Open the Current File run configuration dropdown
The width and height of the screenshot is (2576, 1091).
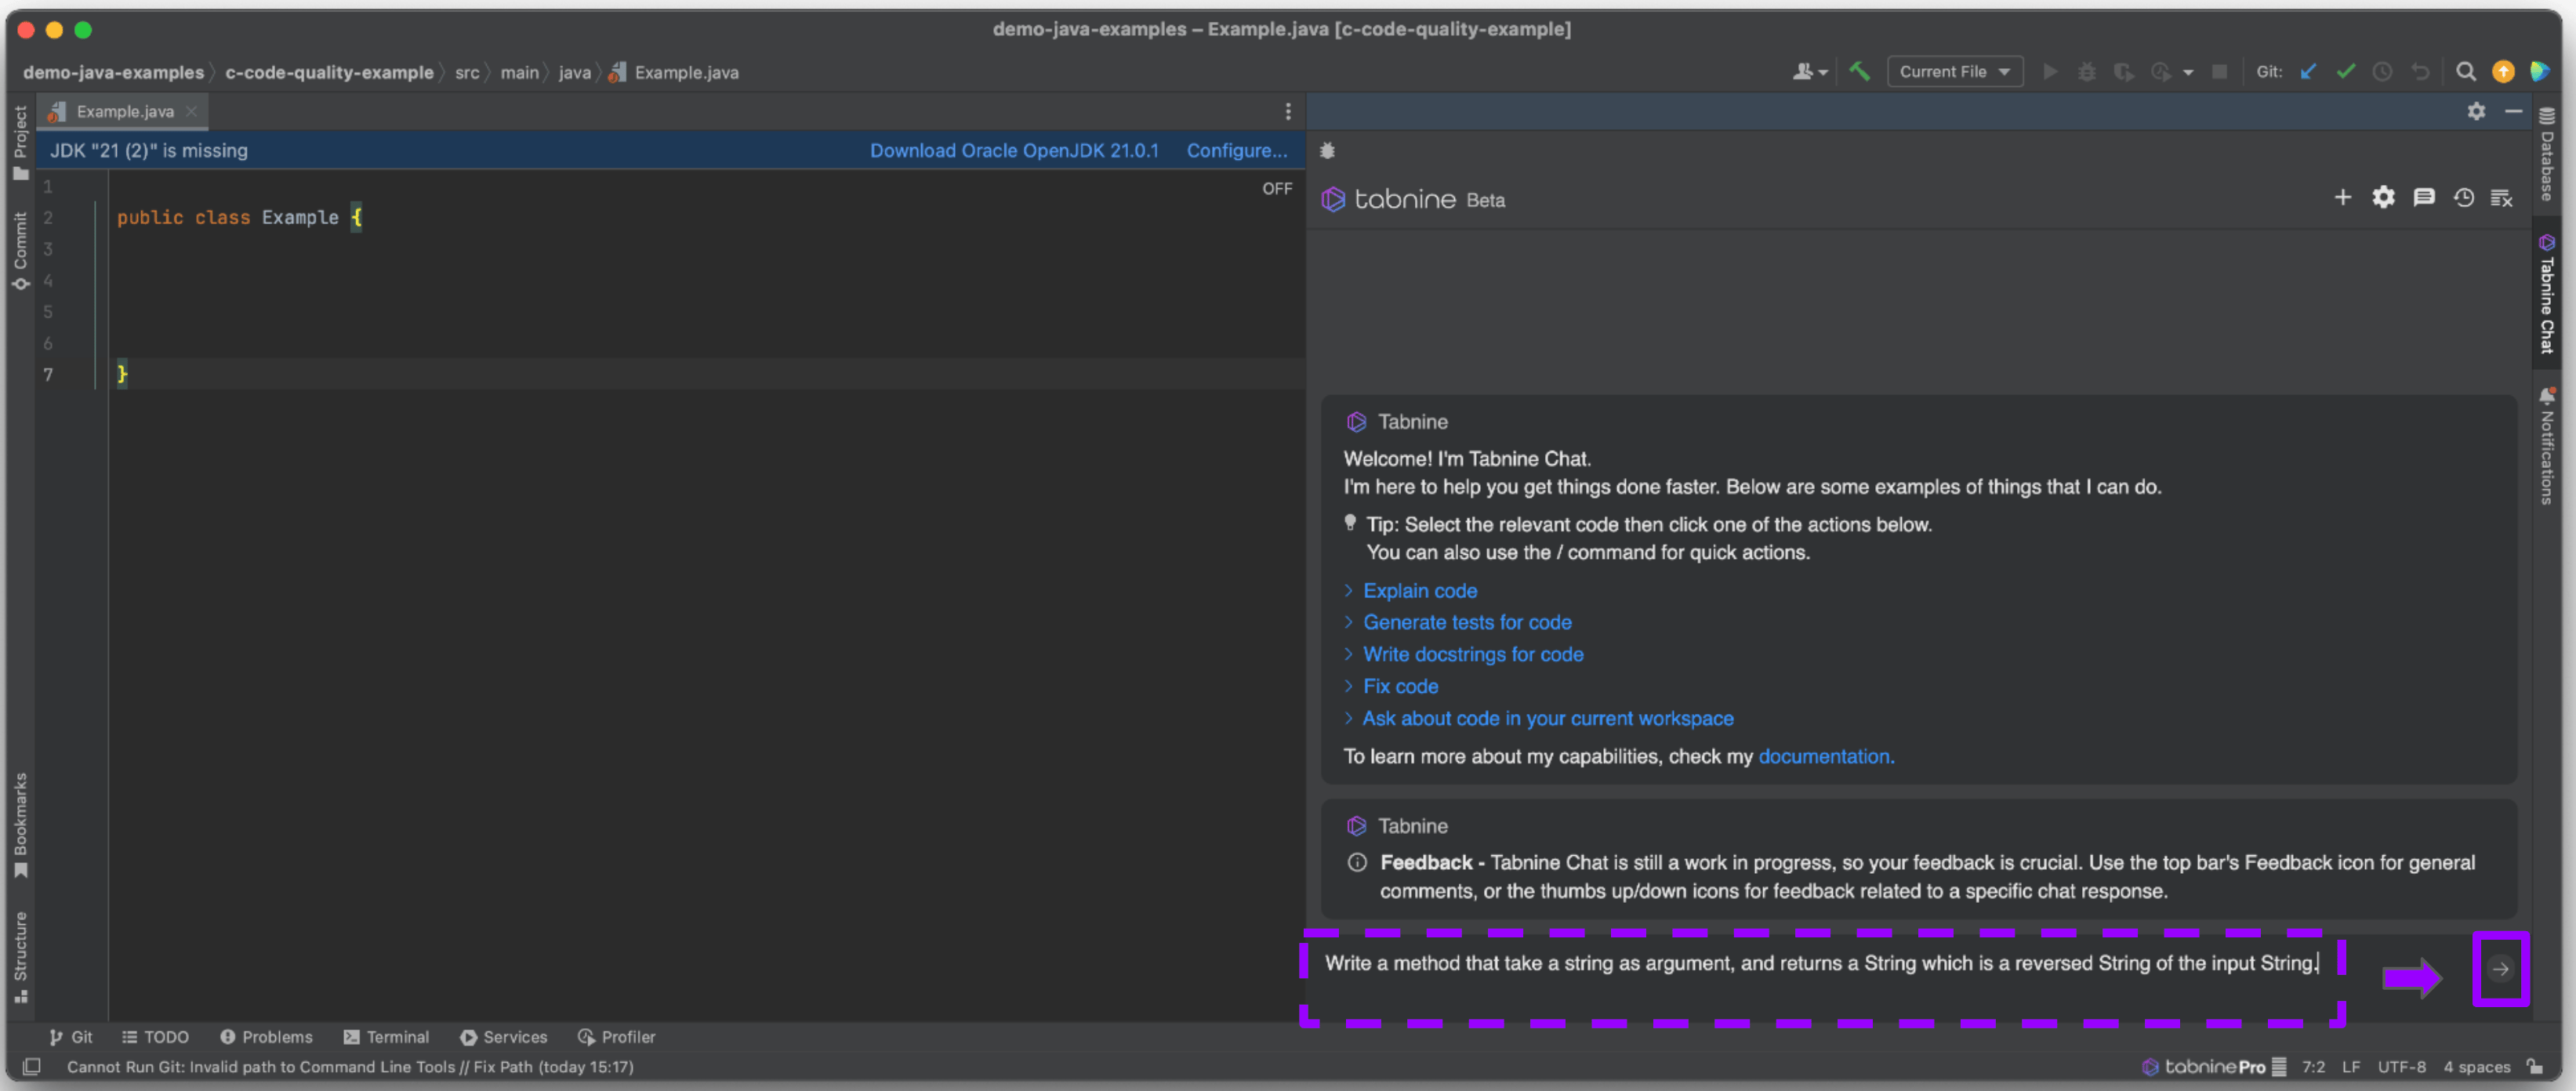1954,72
